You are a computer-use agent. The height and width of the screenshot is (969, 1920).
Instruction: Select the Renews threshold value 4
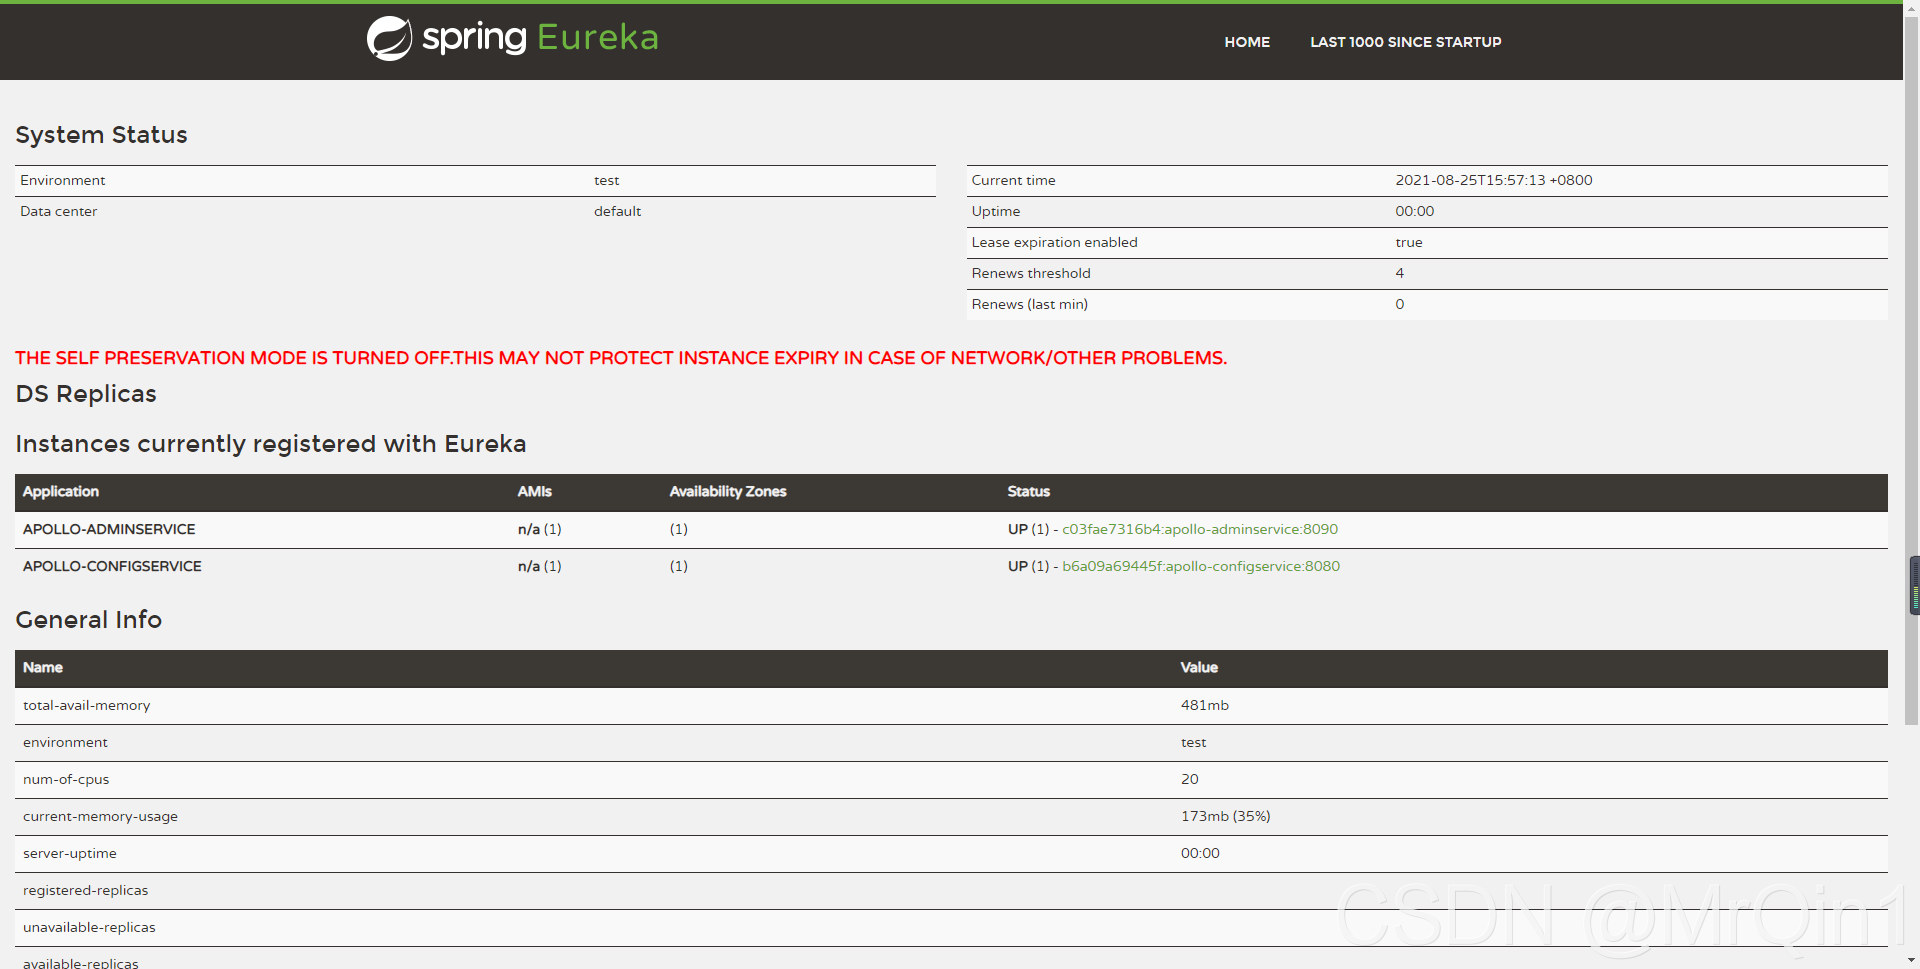point(1400,273)
